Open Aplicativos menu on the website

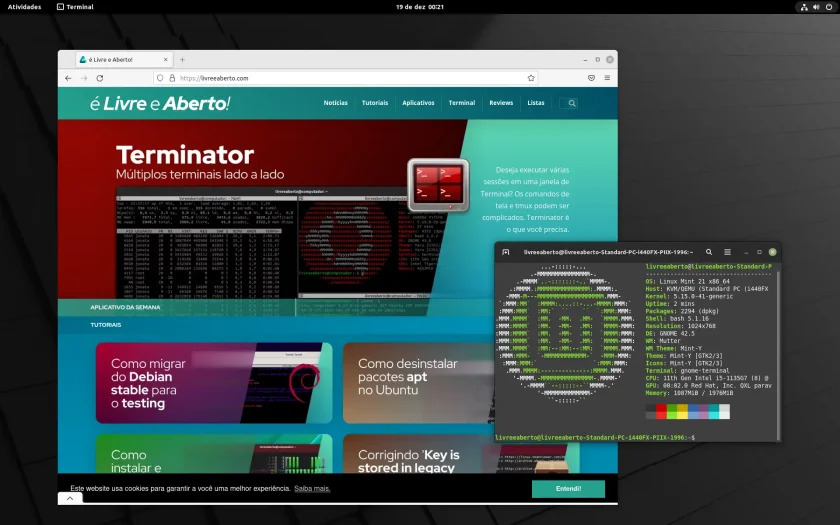(x=418, y=103)
